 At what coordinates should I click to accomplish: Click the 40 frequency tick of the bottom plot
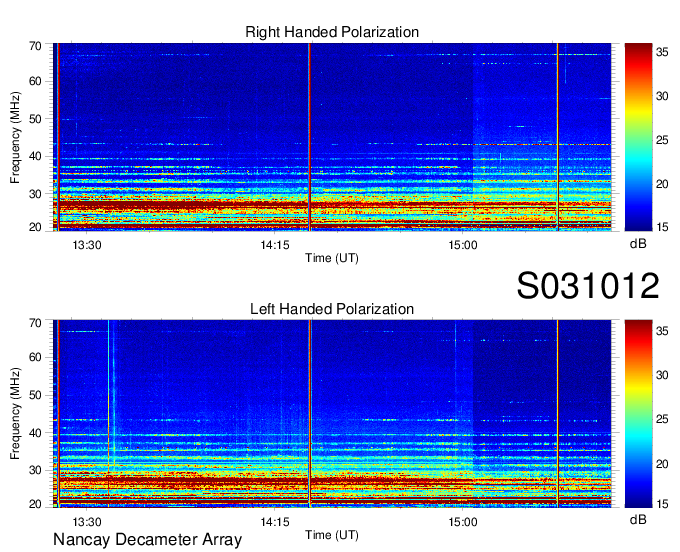pyautogui.click(x=36, y=433)
